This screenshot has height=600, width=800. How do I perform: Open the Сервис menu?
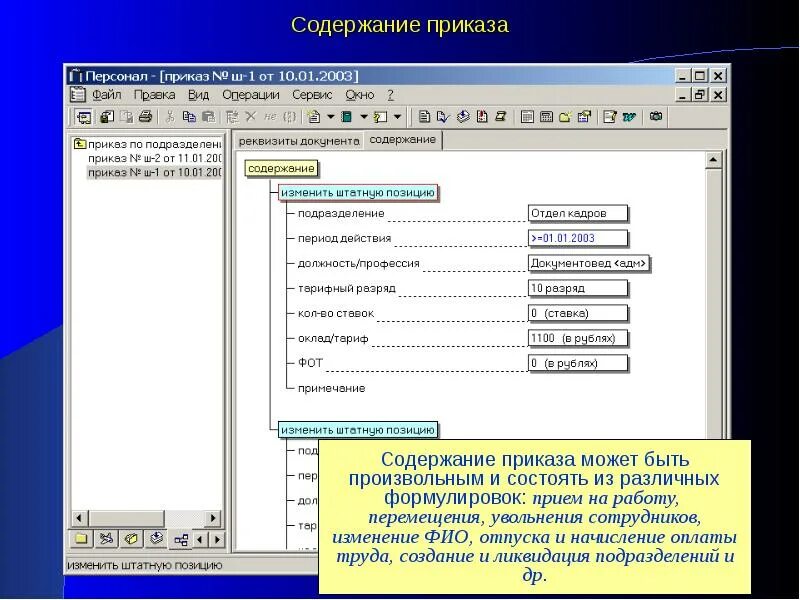[x=312, y=95]
